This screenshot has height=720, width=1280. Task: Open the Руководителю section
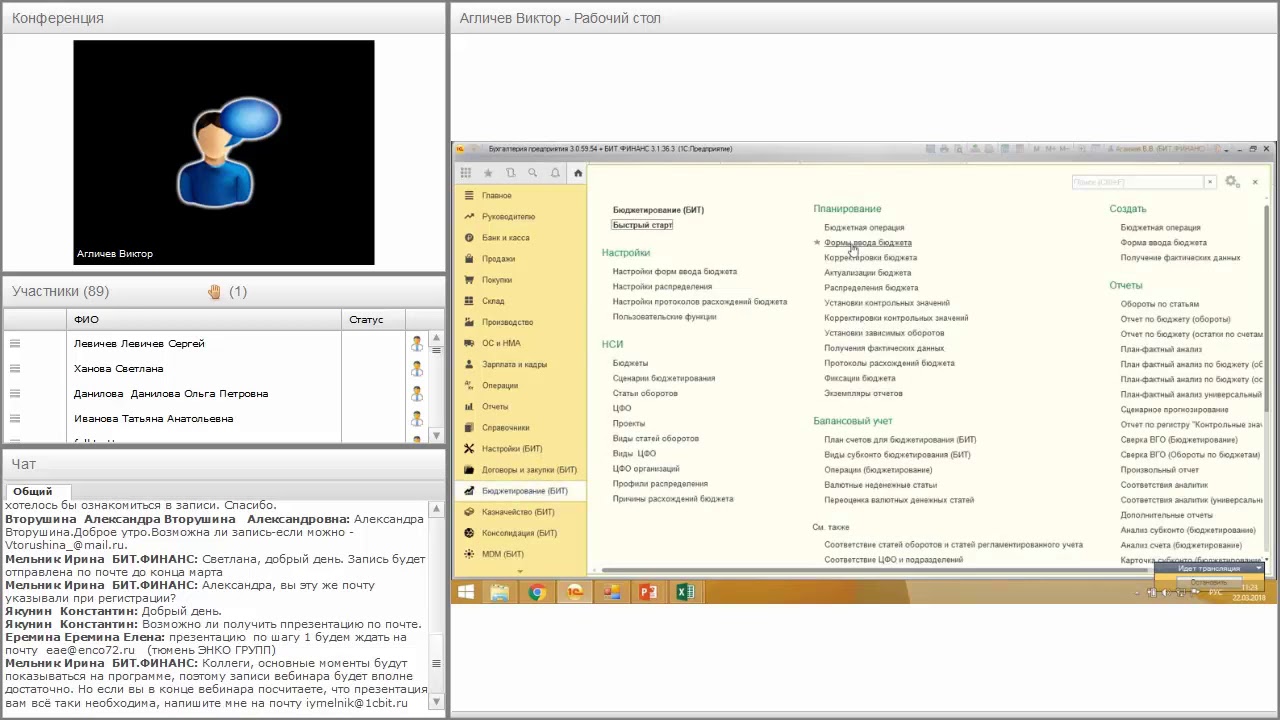click(x=508, y=217)
